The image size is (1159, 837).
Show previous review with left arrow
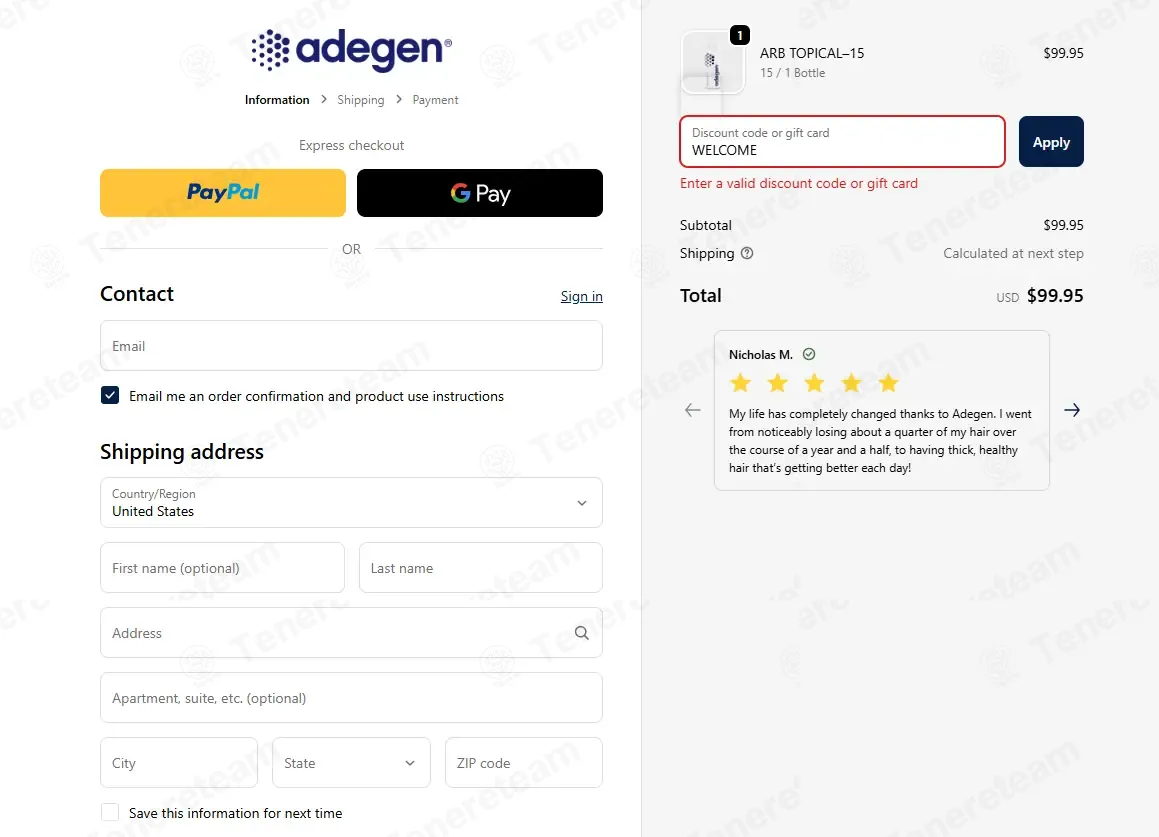coord(693,410)
